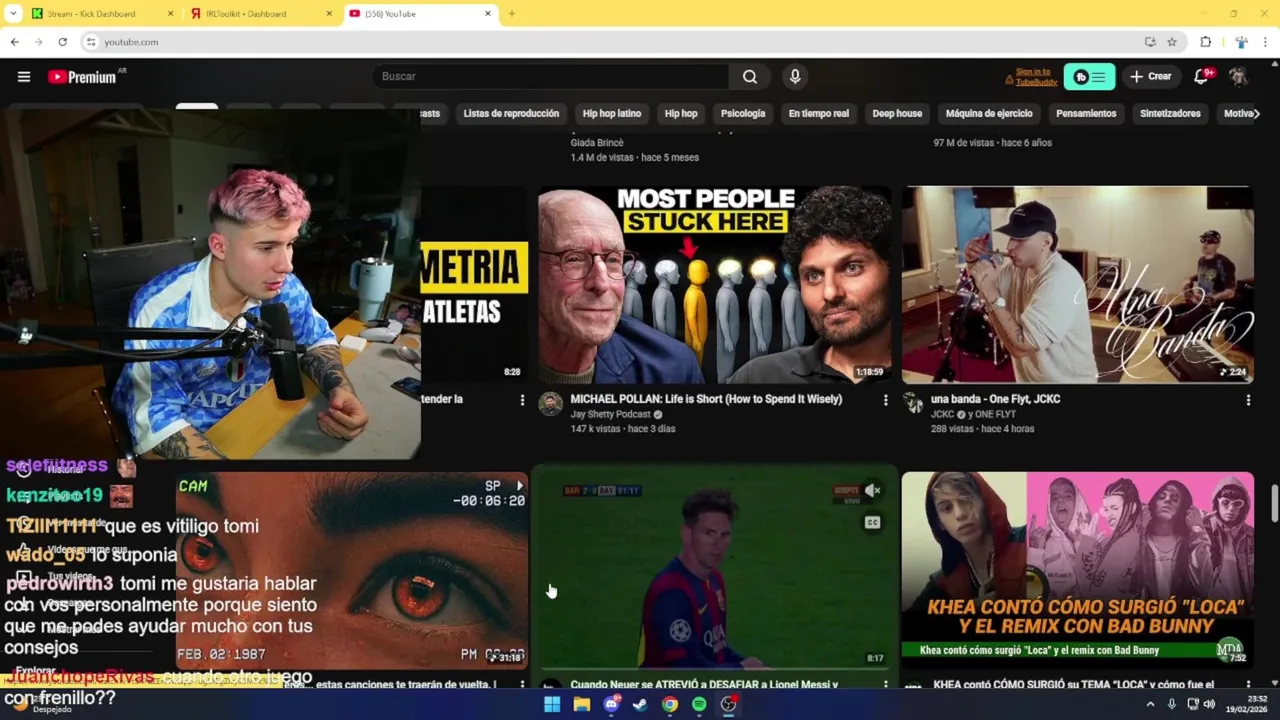Toggle captions on the Messi preview

[872, 522]
